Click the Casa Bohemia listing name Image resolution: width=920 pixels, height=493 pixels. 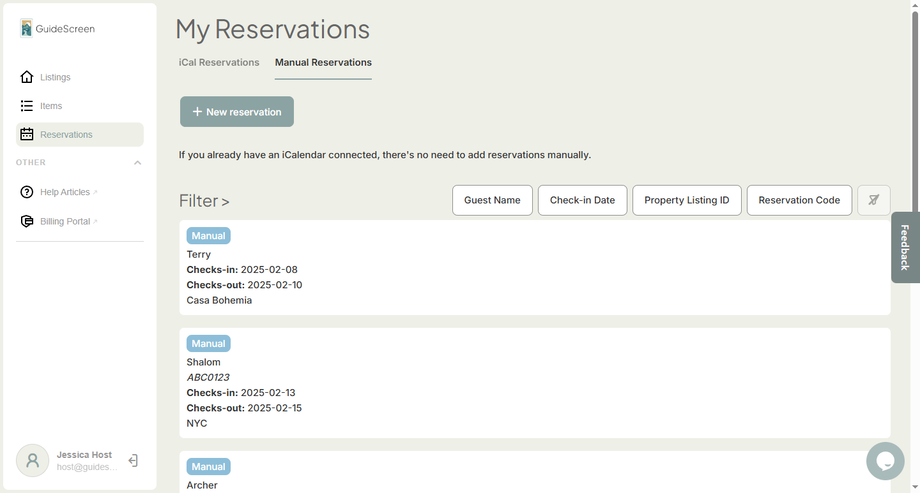coord(219,300)
